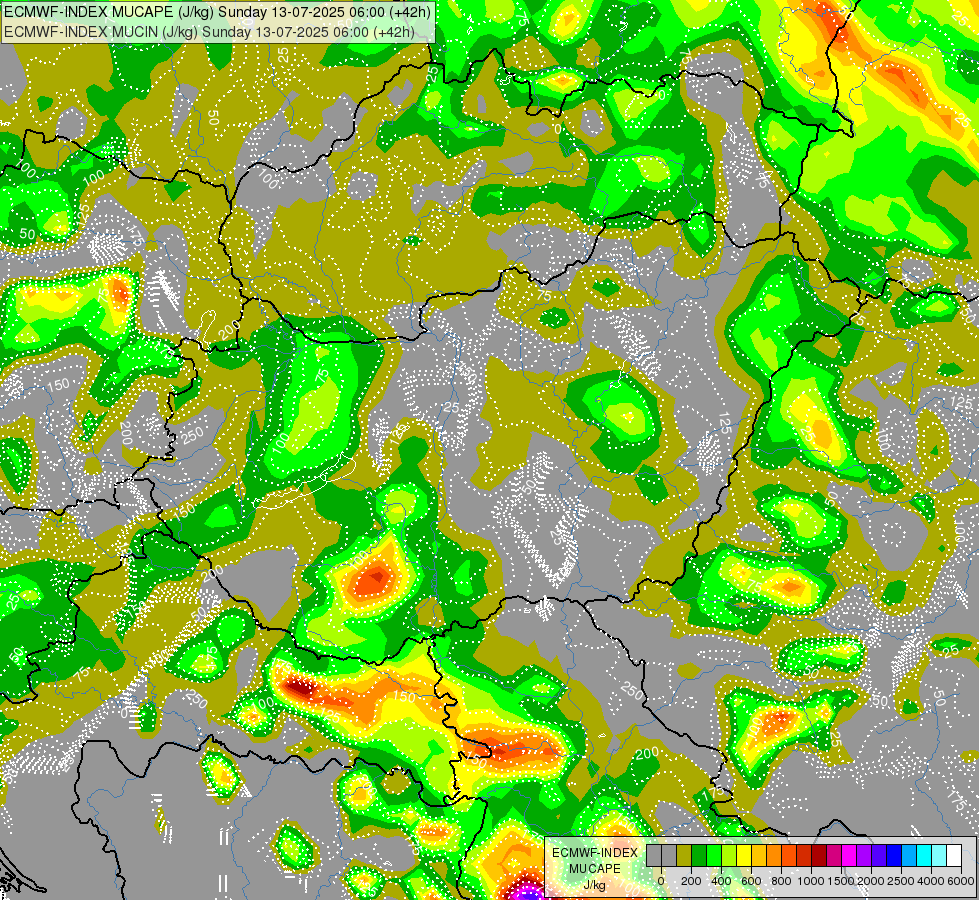The height and width of the screenshot is (900, 979).
Task: Click the J/kg unit label in legend
Action: click(594, 885)
